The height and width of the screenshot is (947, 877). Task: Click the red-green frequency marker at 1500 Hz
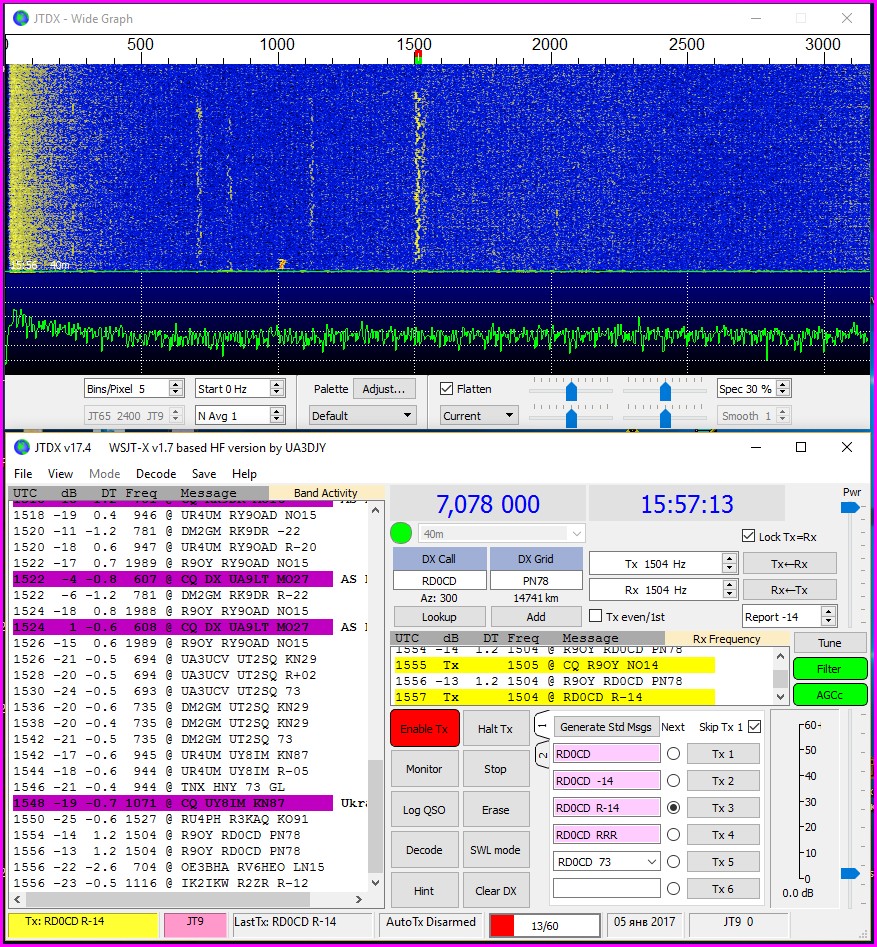tap(417, 58)
